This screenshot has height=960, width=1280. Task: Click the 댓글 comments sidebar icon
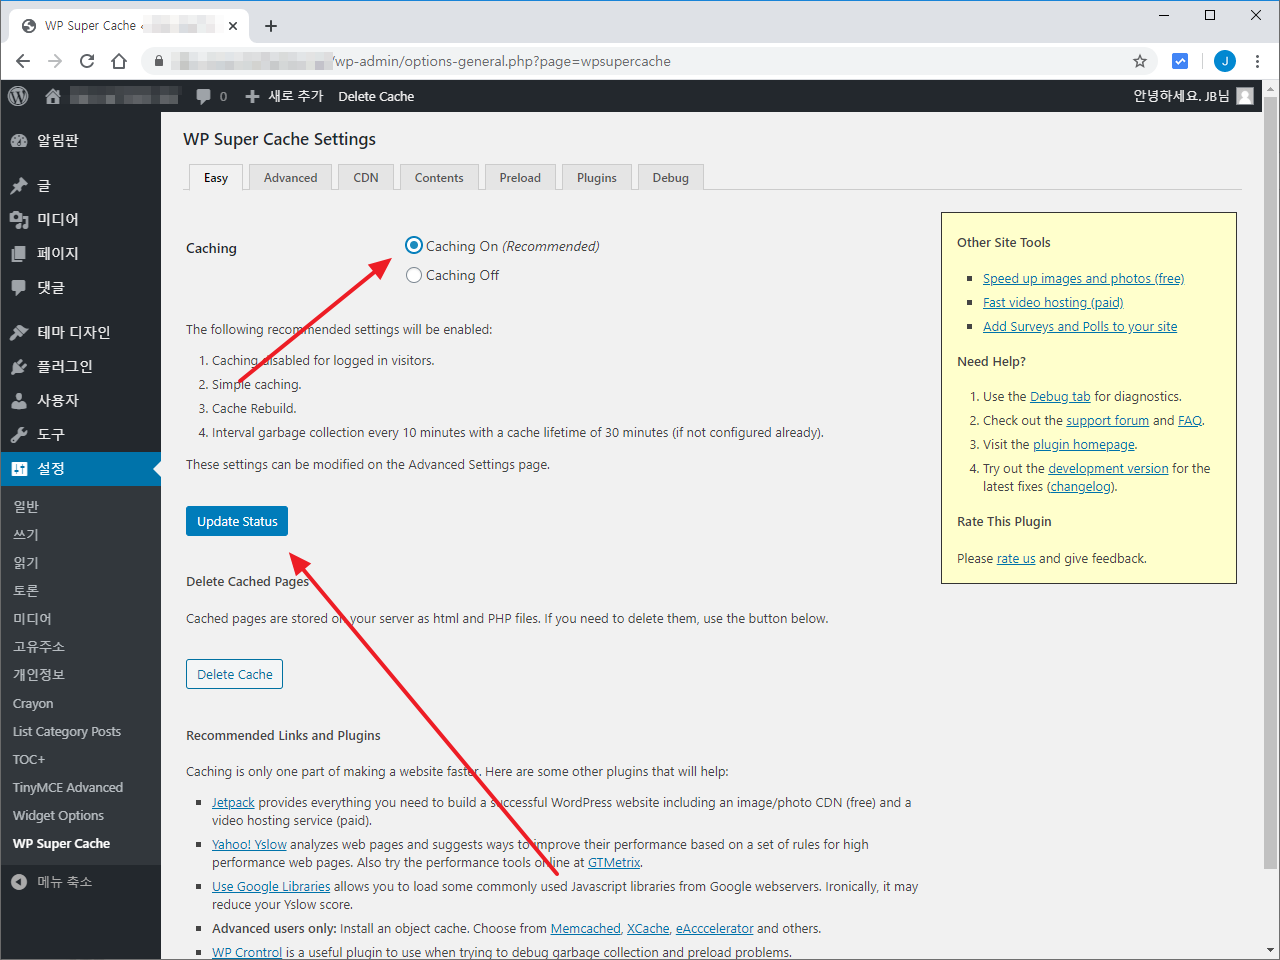tap(19, 287)
